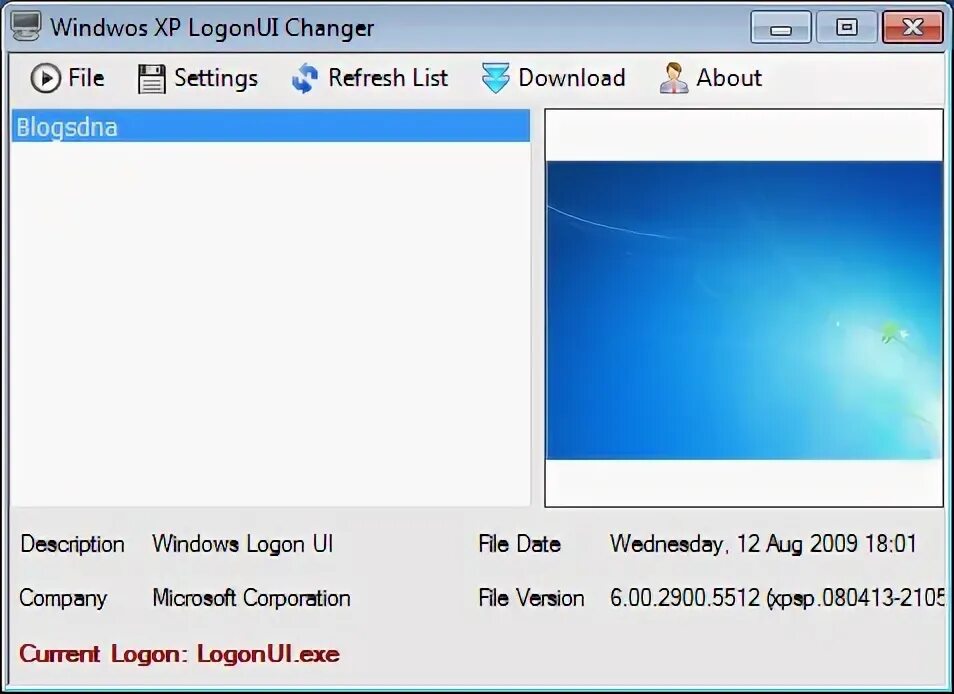Click the monitor icon in title bar

tap(26, 26)
